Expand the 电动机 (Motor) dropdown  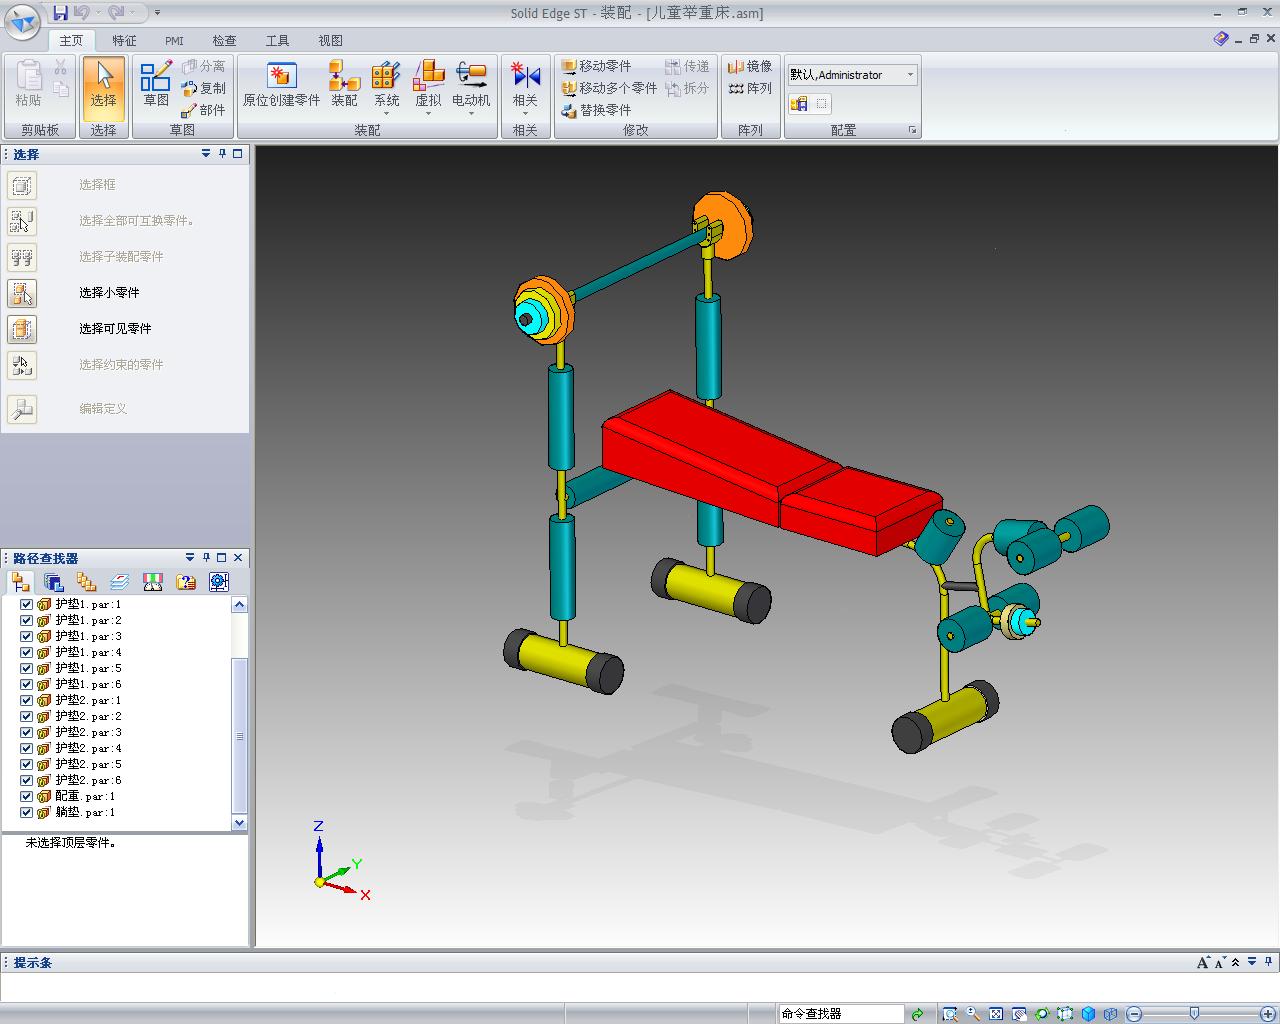[x=471, y=113]
